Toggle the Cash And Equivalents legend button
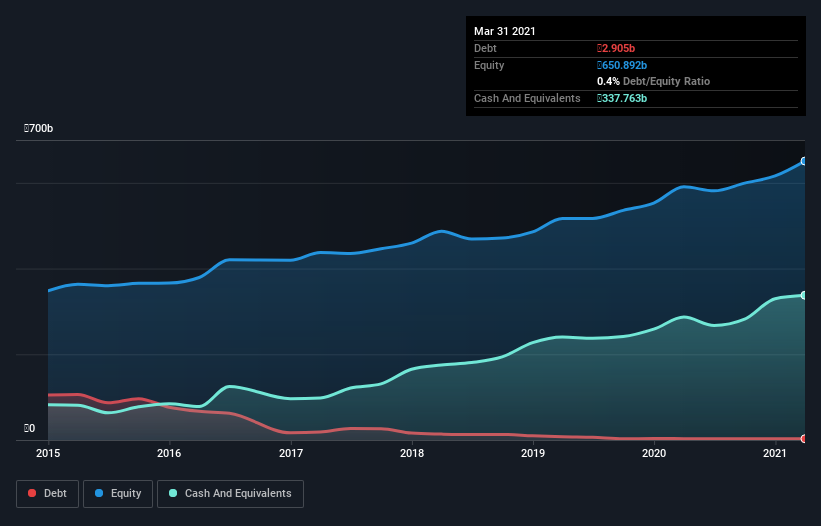The image size is (821, 526). click(230, 494)
